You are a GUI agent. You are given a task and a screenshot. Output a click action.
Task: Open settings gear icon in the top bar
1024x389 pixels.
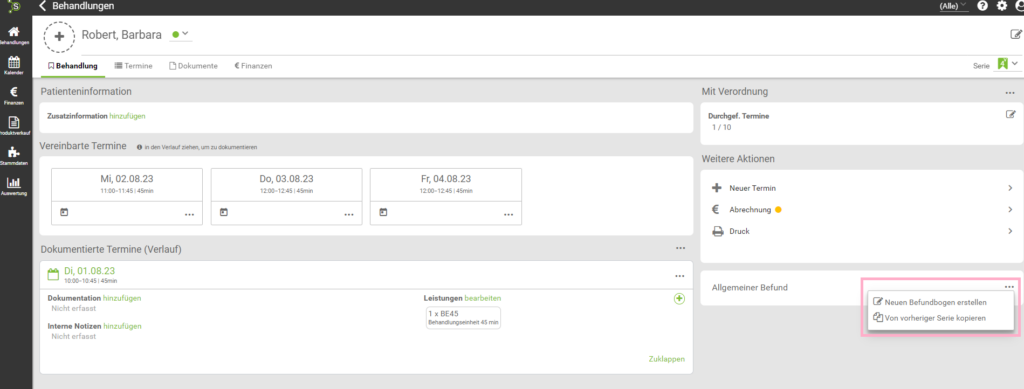[1002, 6]
